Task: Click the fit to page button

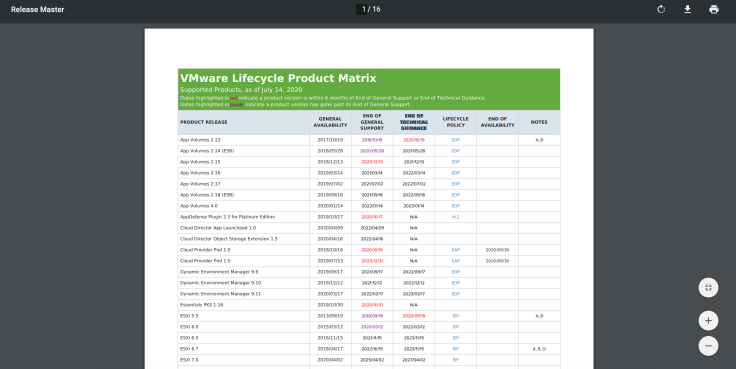Action: (708, 288)
